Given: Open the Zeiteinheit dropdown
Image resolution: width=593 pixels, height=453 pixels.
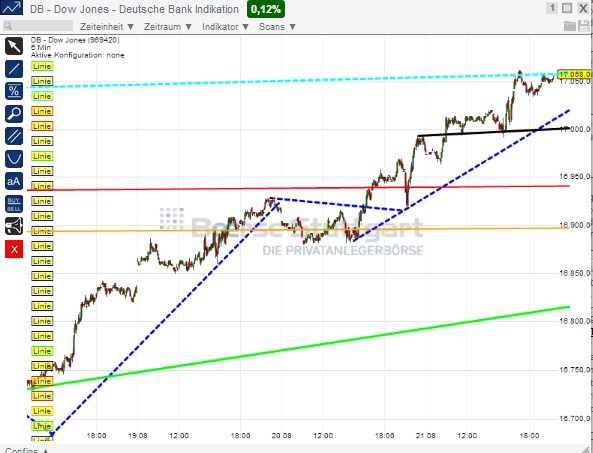Looking at the screenshot, I should pos(107,27).
